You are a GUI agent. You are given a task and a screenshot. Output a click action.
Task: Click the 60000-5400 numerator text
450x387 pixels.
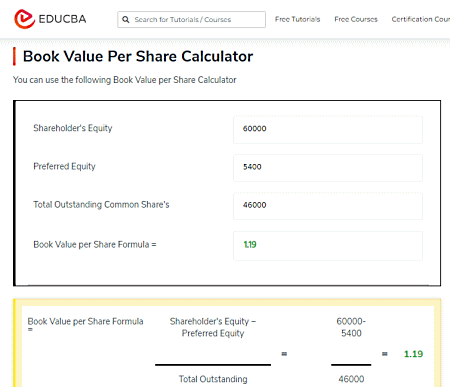click(351, 327)
